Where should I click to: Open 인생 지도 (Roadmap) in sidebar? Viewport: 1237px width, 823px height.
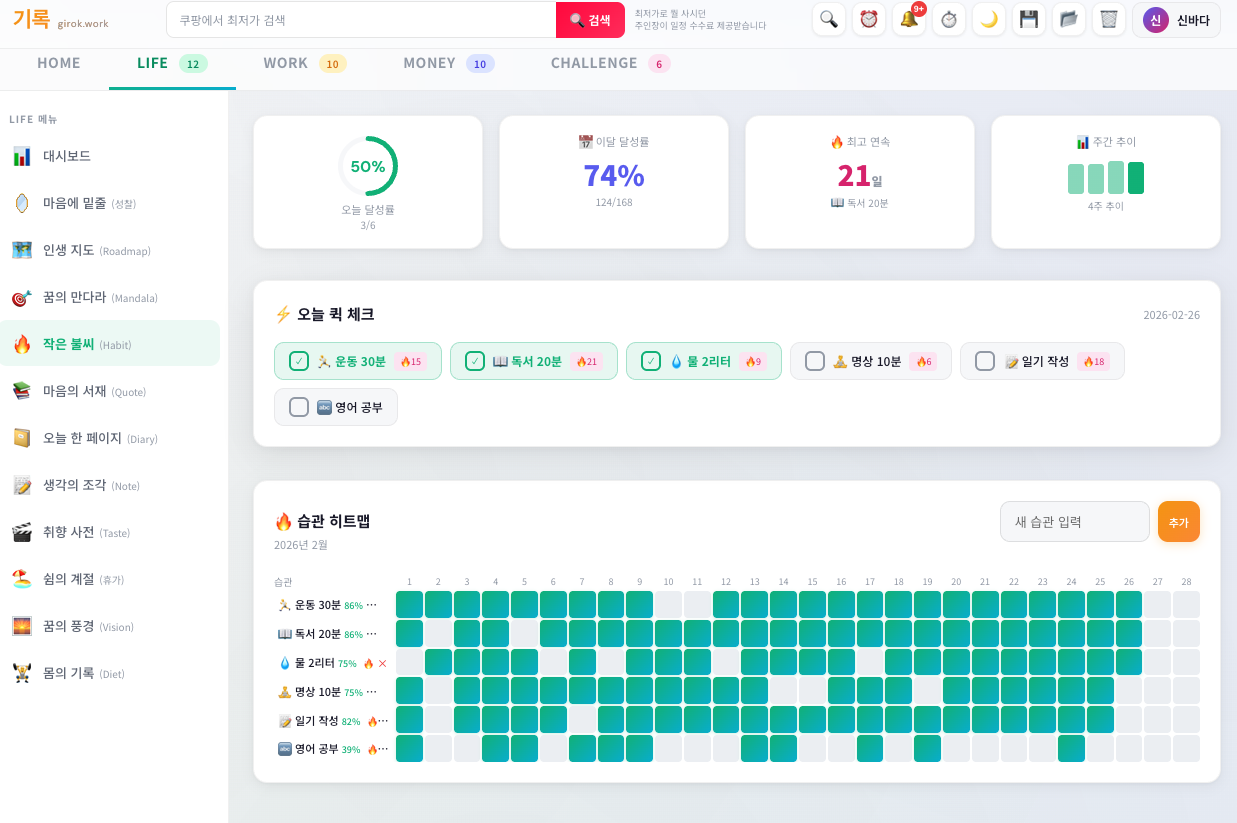pos(110,250)
